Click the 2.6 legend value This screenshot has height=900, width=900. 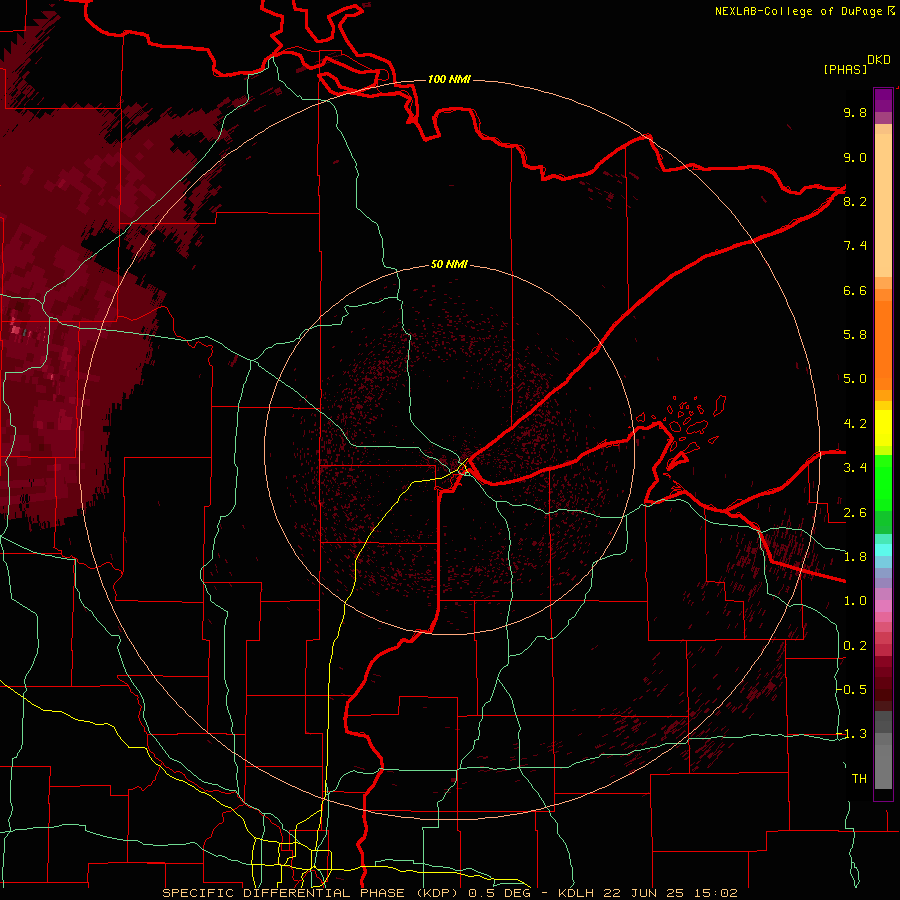coord(855,513)
